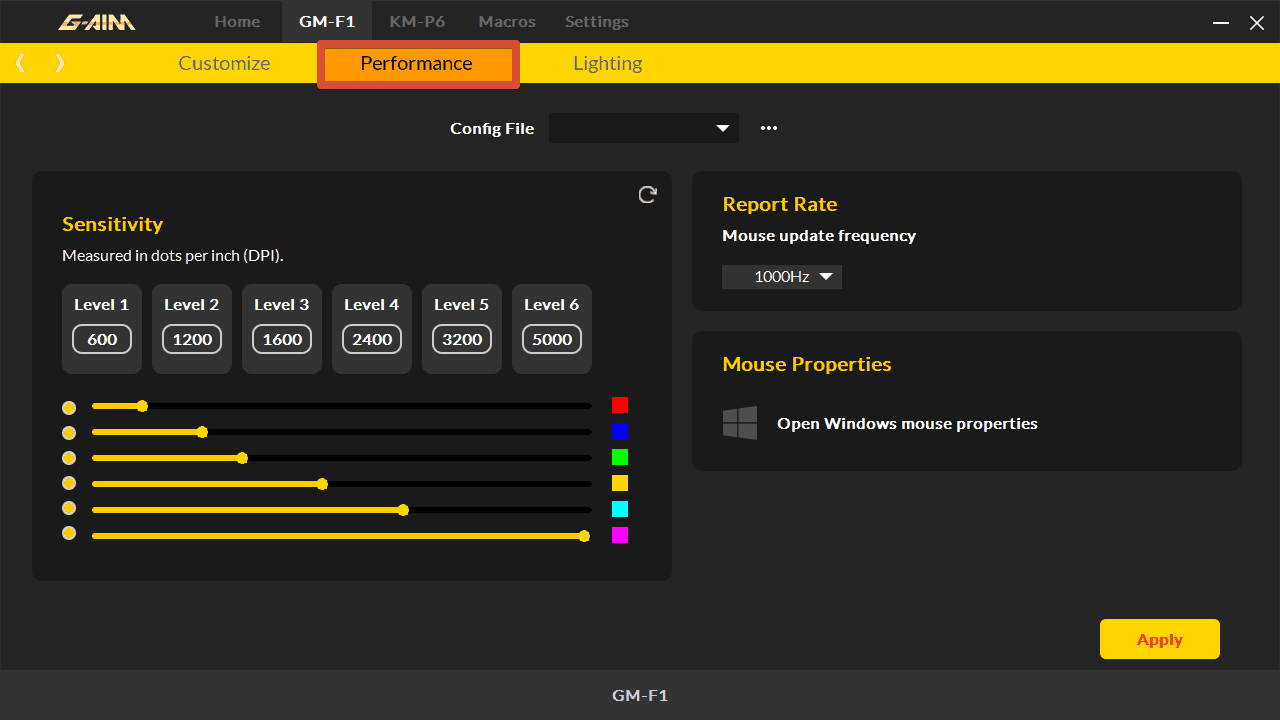
Task: Select the Level 6 radio dot
Action: 69,533
